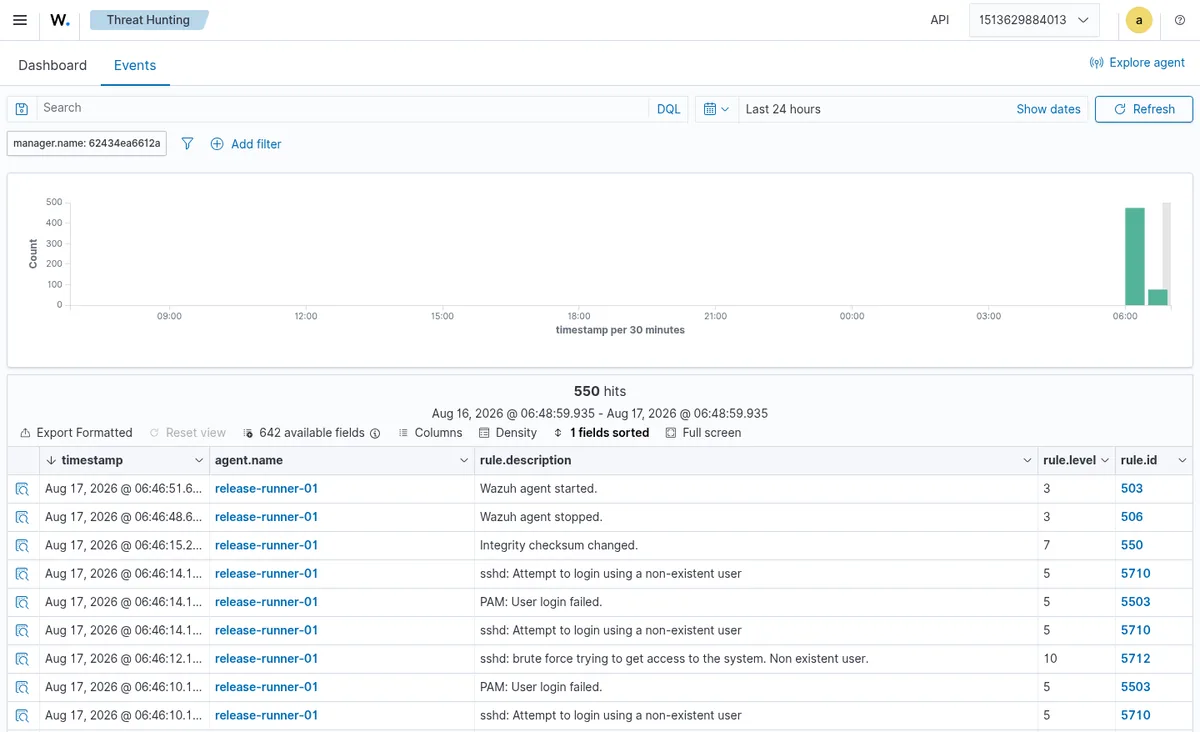Screen dimensions: 1200x732
Task: Open user avatar menu 'a'
Action: [x=1139, y=20]
